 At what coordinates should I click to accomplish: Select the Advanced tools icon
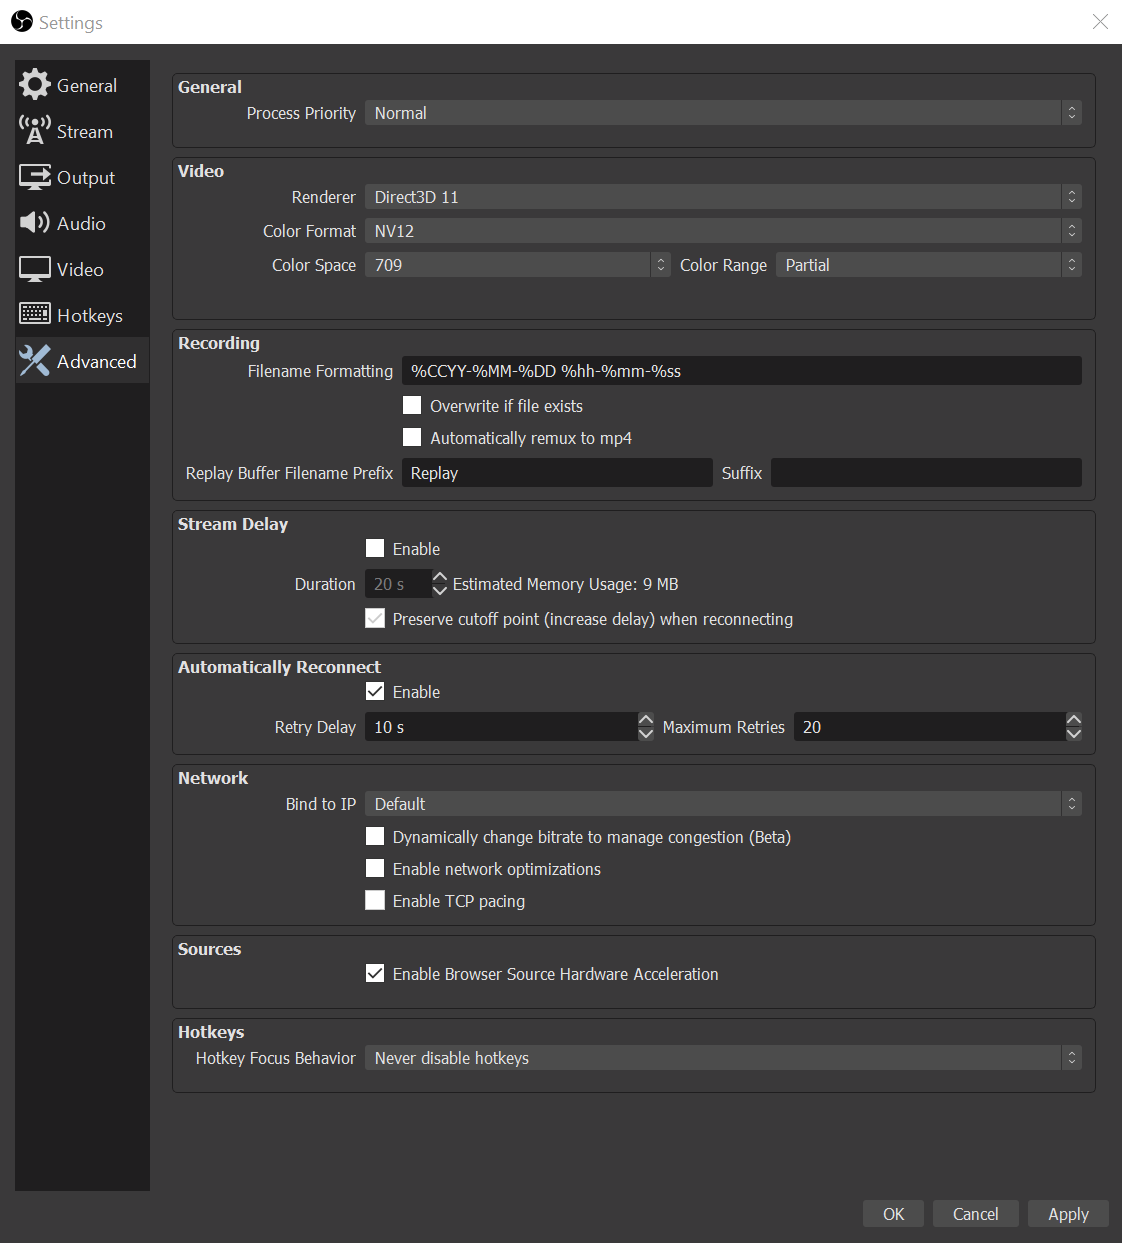tap(35, 361)
